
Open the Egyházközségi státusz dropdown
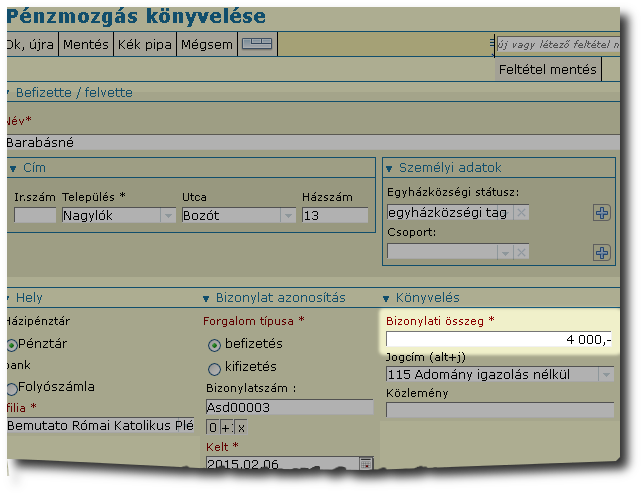point(506,212)
